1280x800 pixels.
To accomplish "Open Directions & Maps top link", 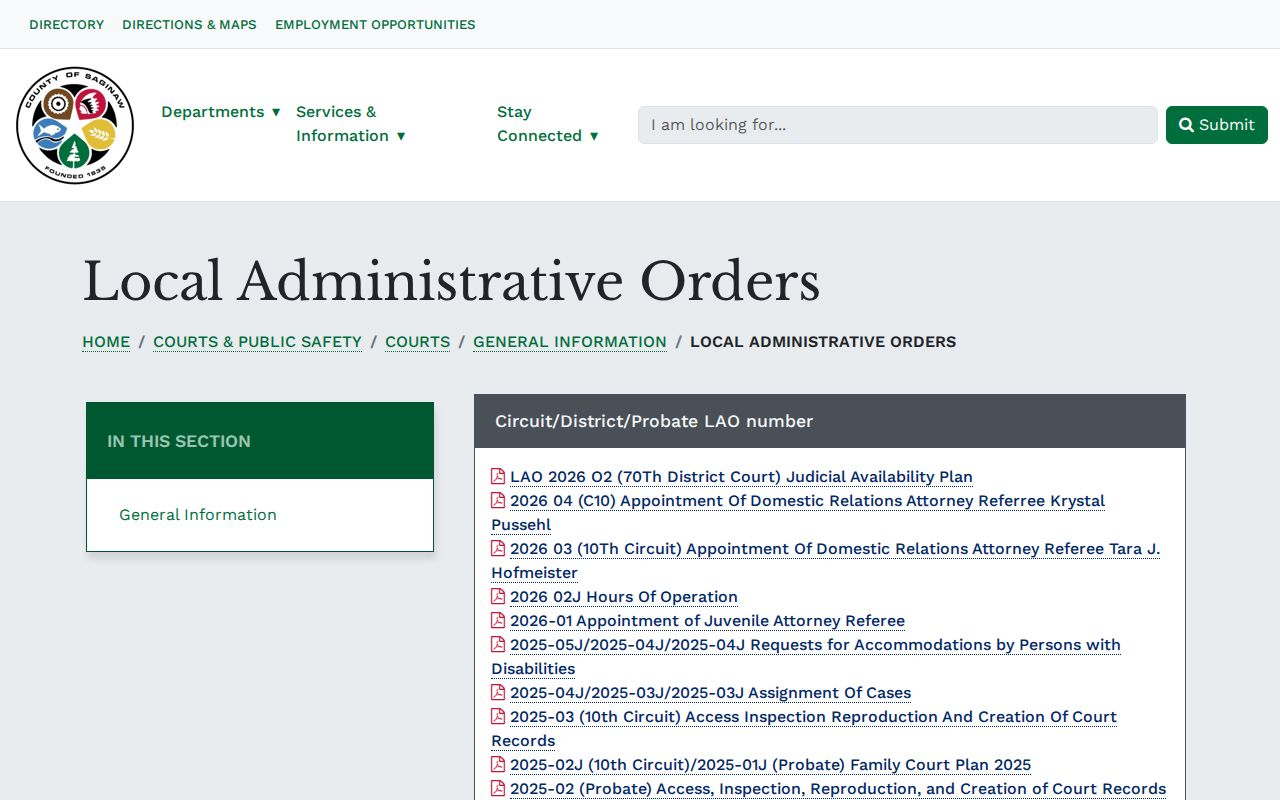I will click(189, 24).
